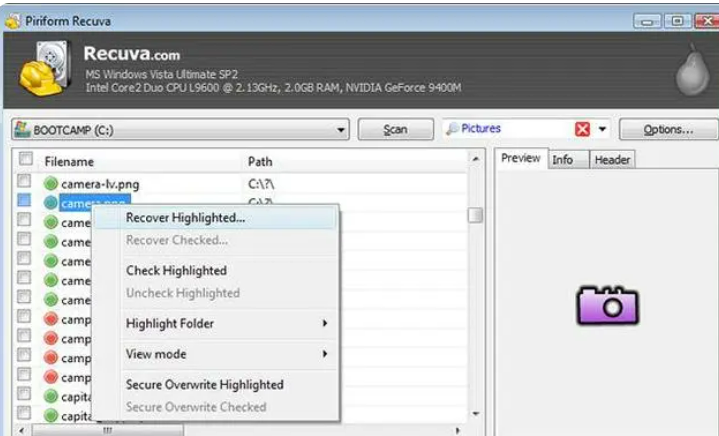The height and width of the screenshot is (436, 719).
Task: Click the horizontal scrollbar right arrow
Action: tap(457, 430)
